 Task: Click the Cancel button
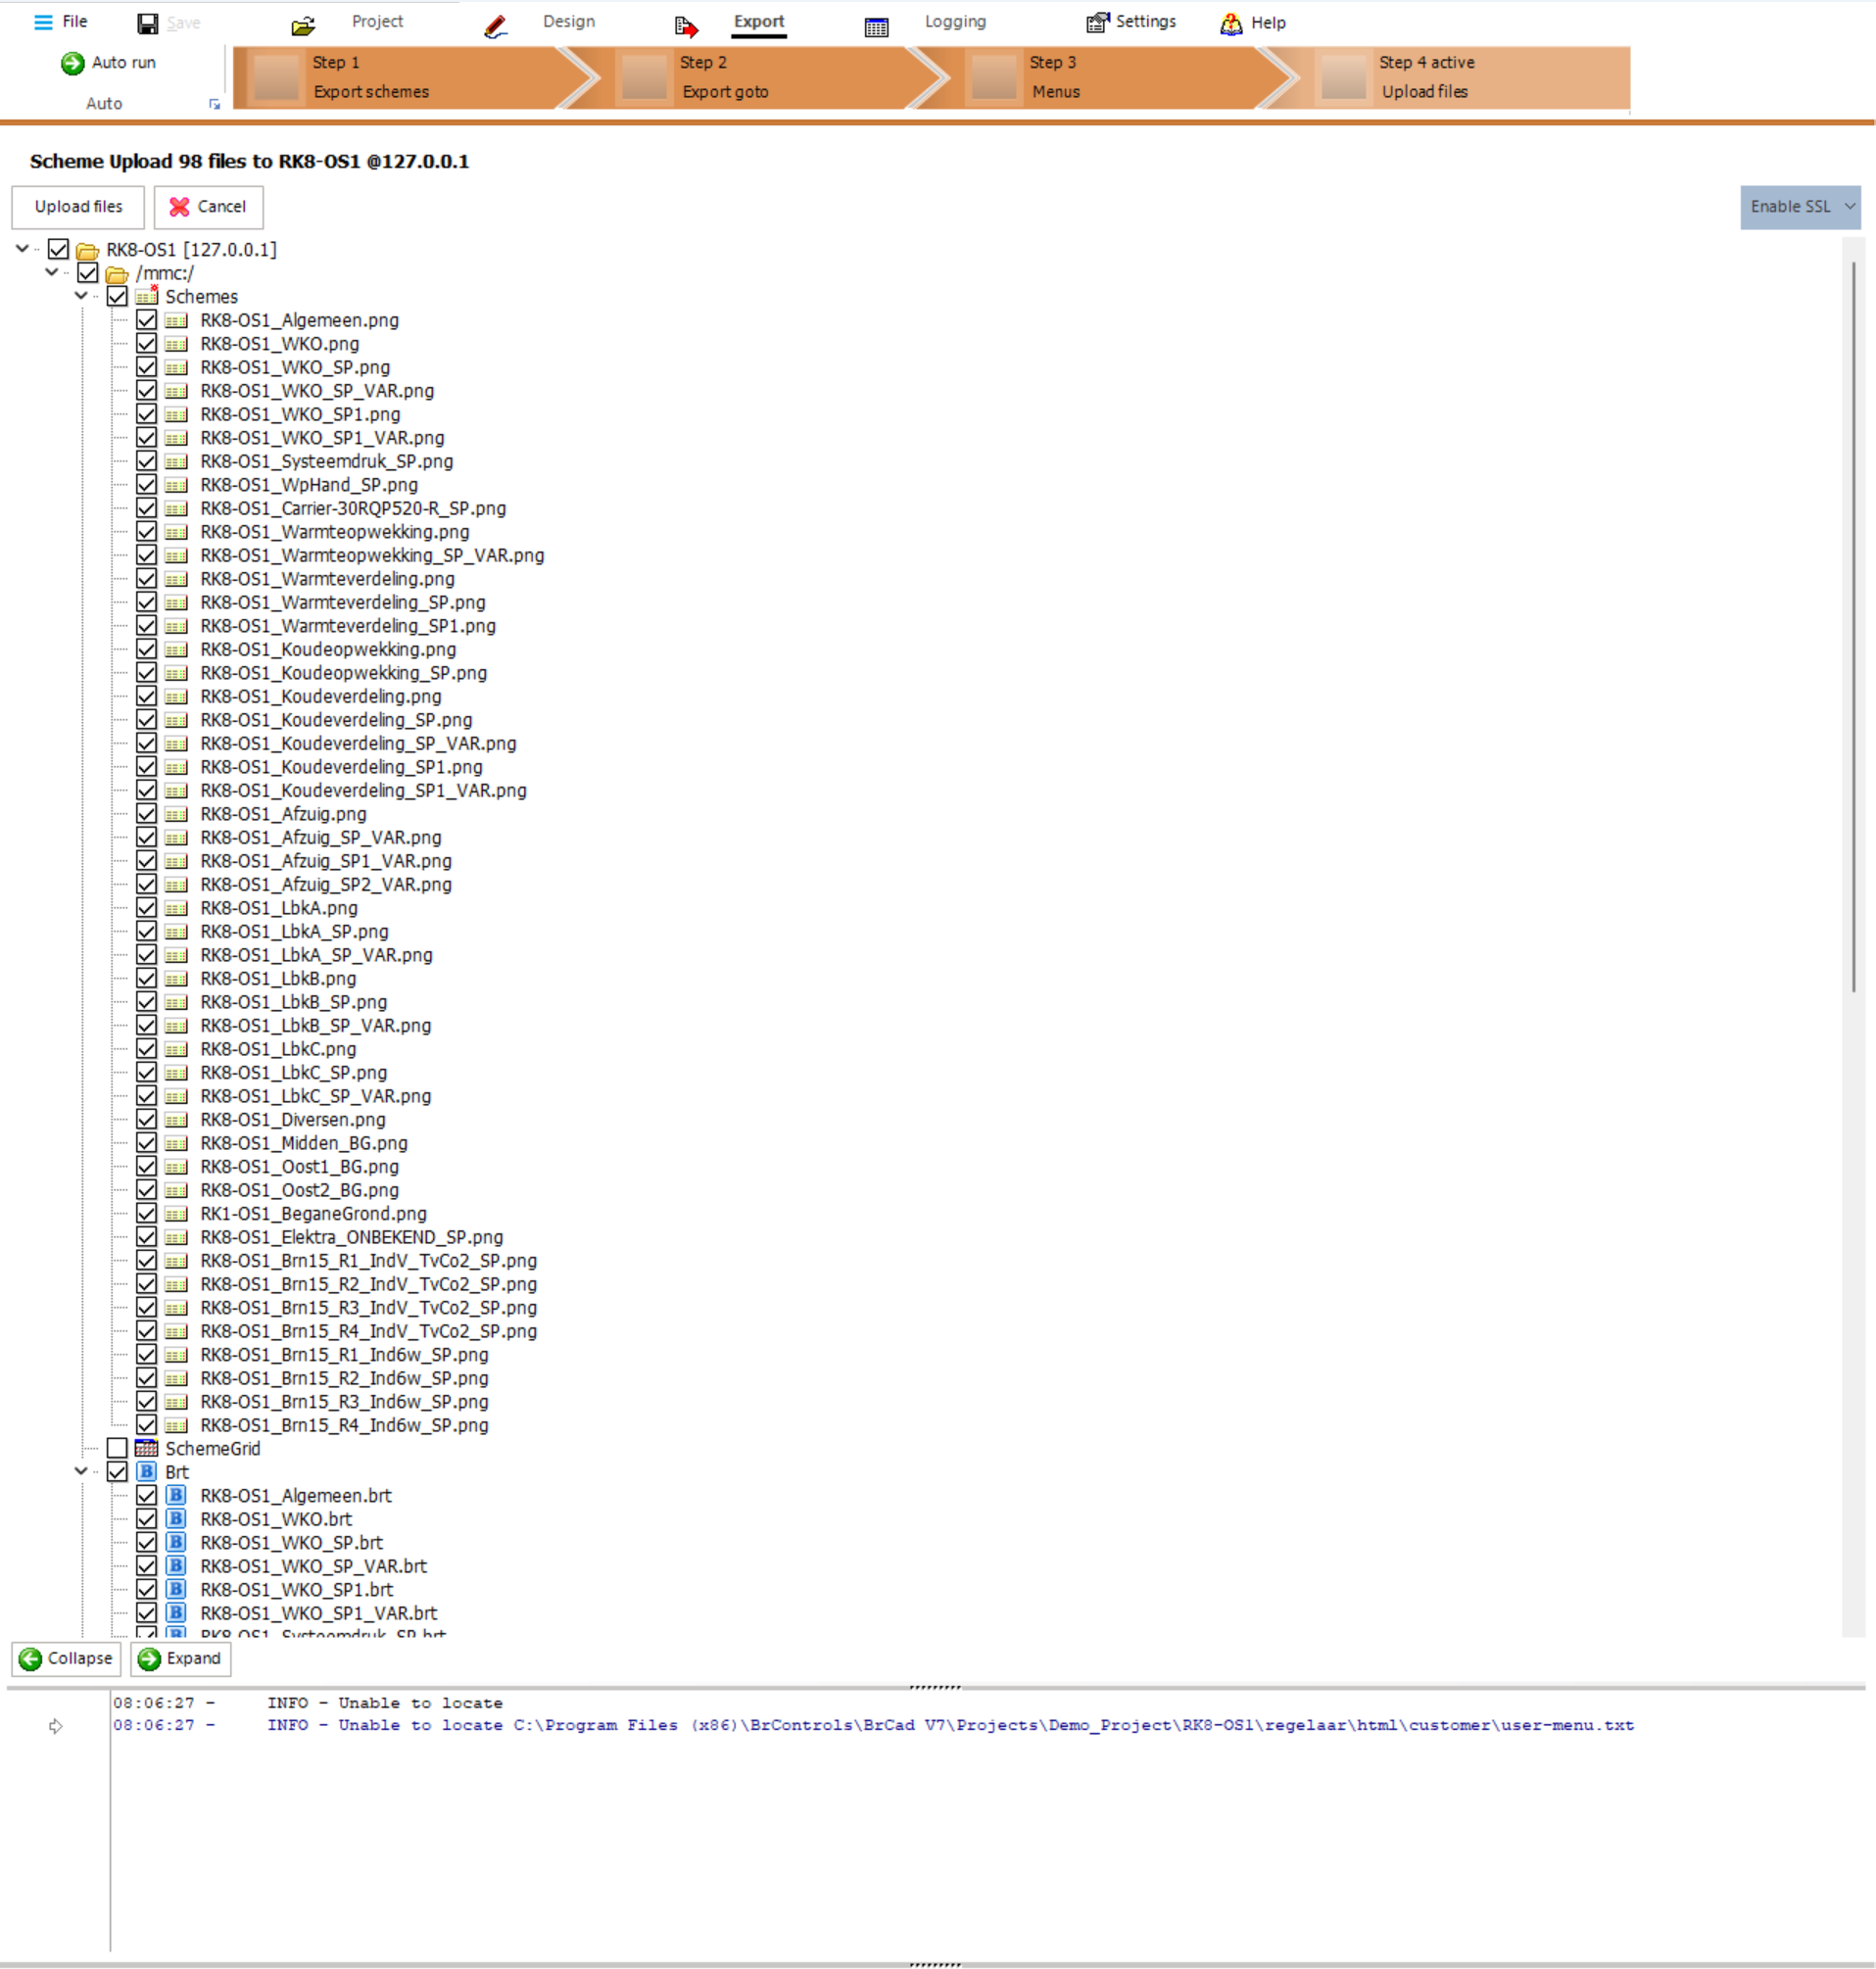coord(208,207)
